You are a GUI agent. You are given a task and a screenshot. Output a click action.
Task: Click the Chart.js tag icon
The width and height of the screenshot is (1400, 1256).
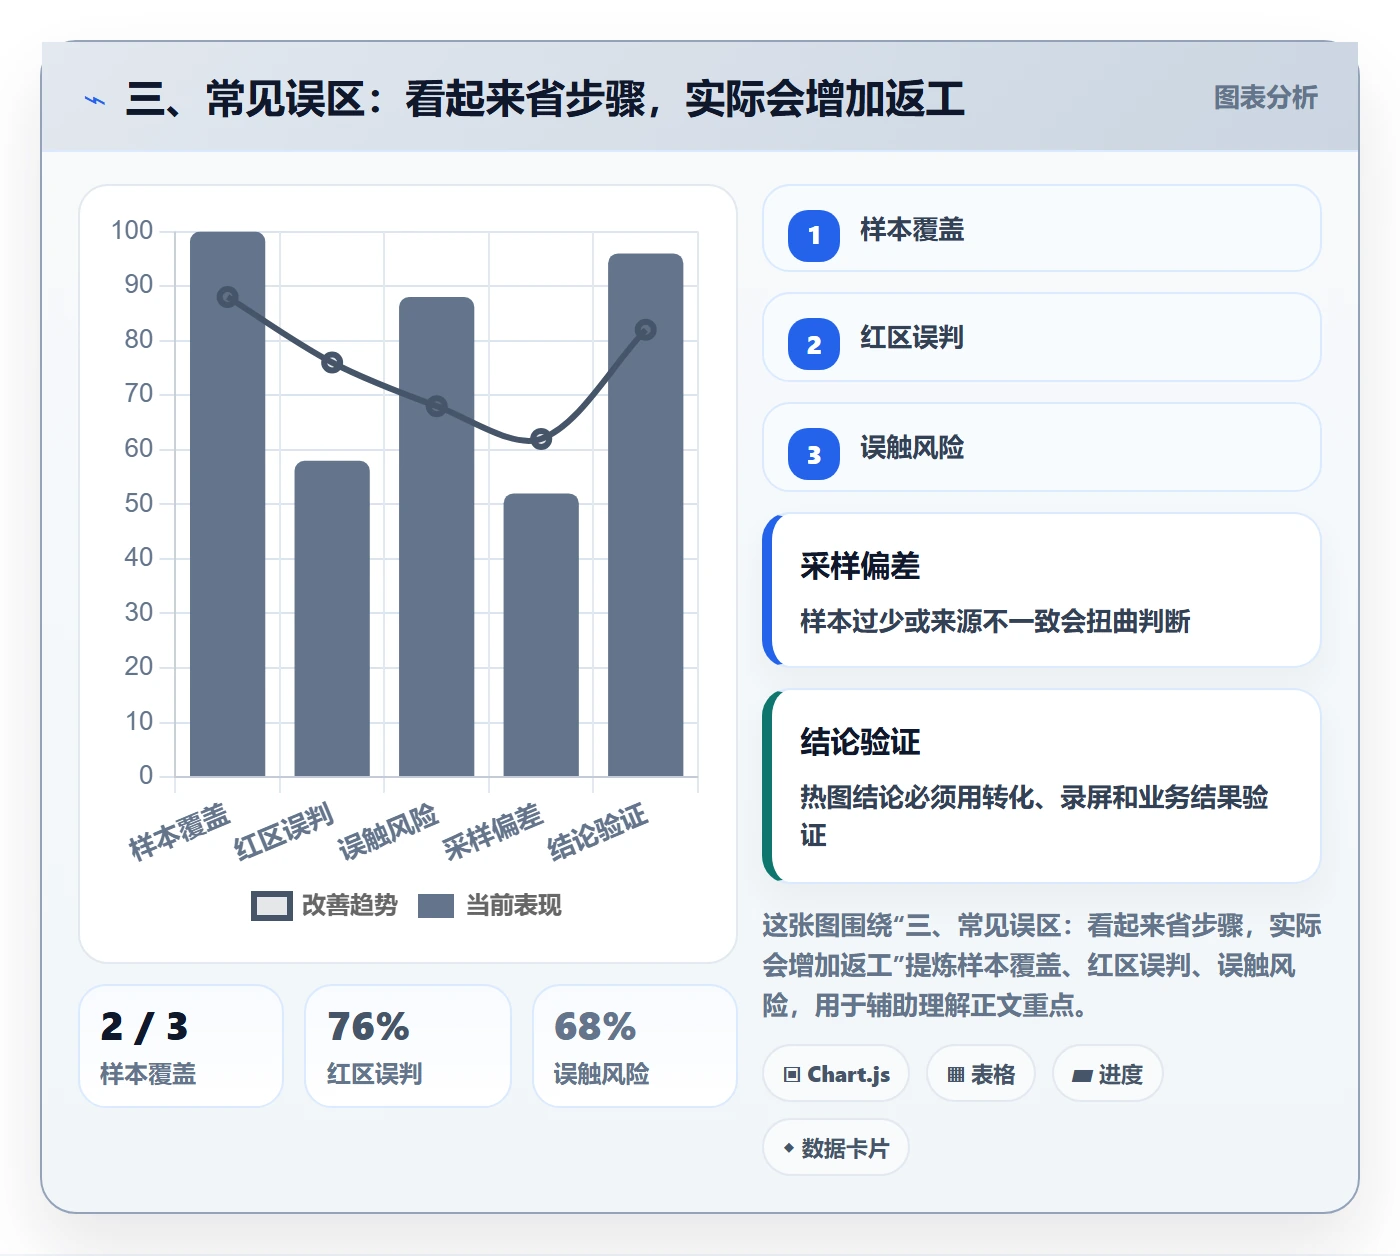[792, 1075]
